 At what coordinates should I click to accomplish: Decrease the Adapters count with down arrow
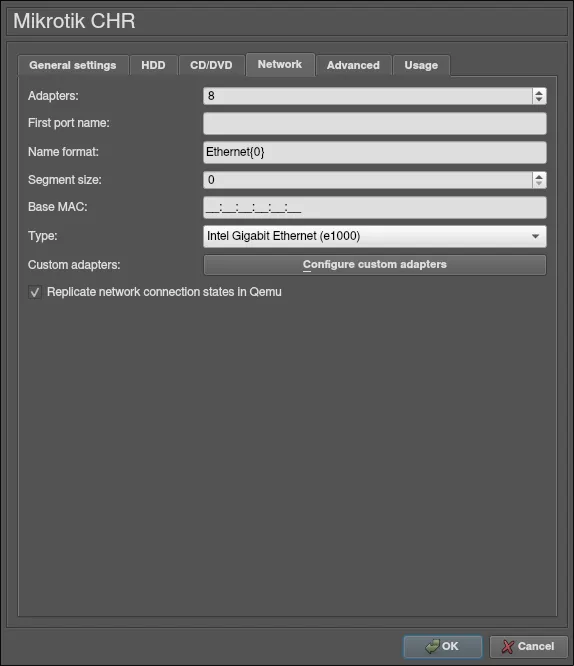tap(539, 100)
